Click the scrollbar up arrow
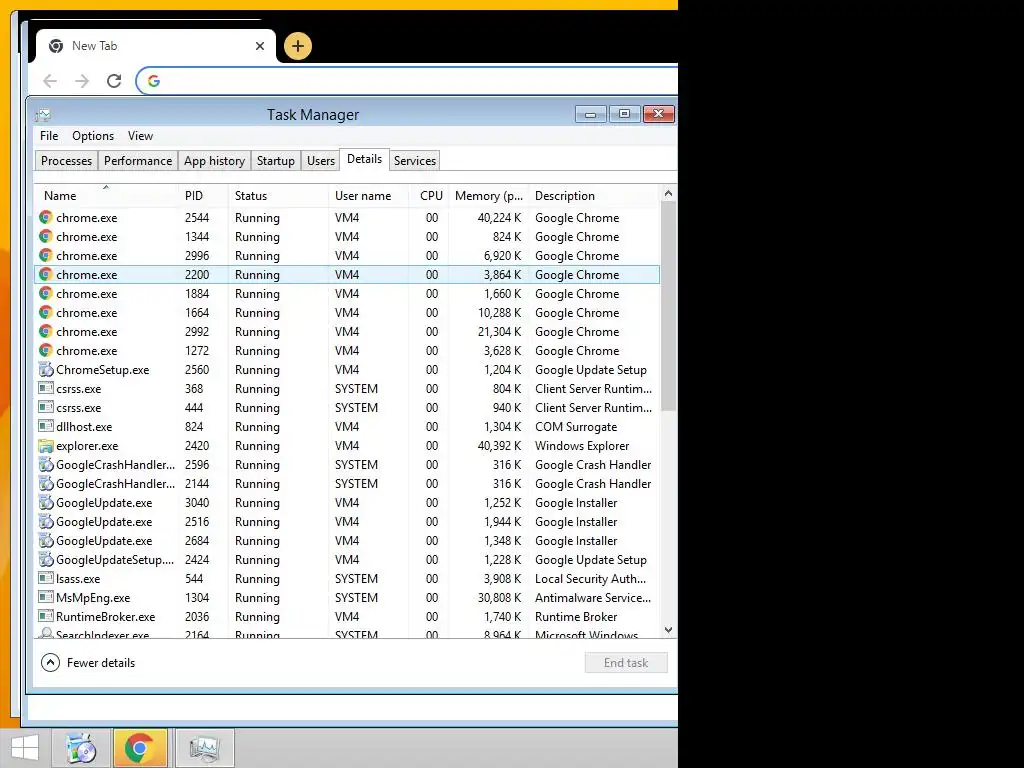Image resolution: width=1024 pixels, height=768 pixels. click(x=668, y=194)
